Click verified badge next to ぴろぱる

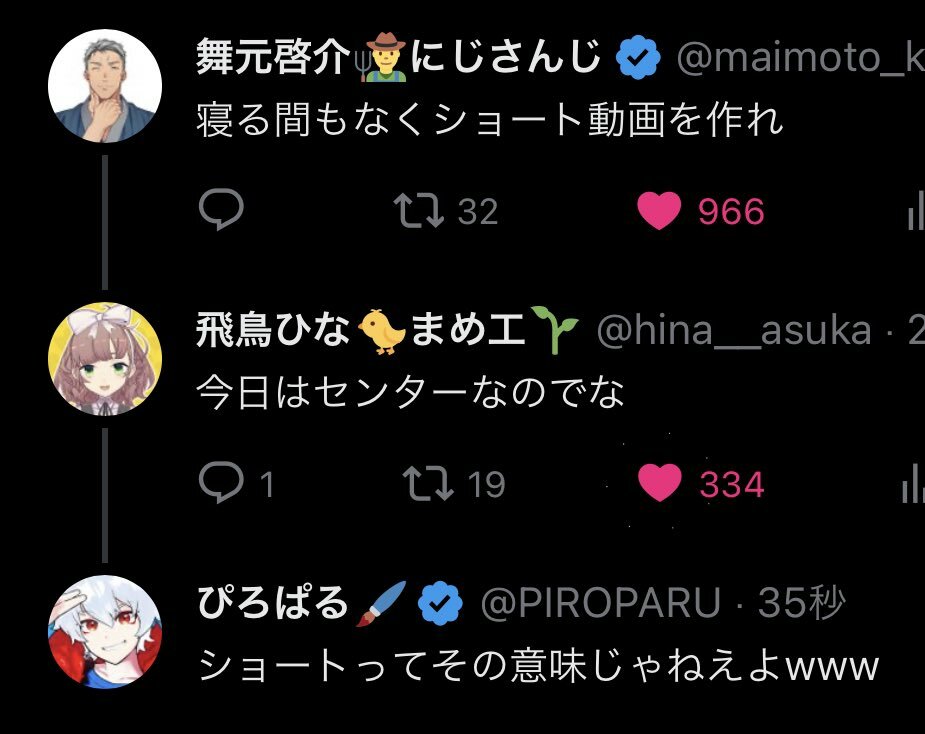coord(440,603)
